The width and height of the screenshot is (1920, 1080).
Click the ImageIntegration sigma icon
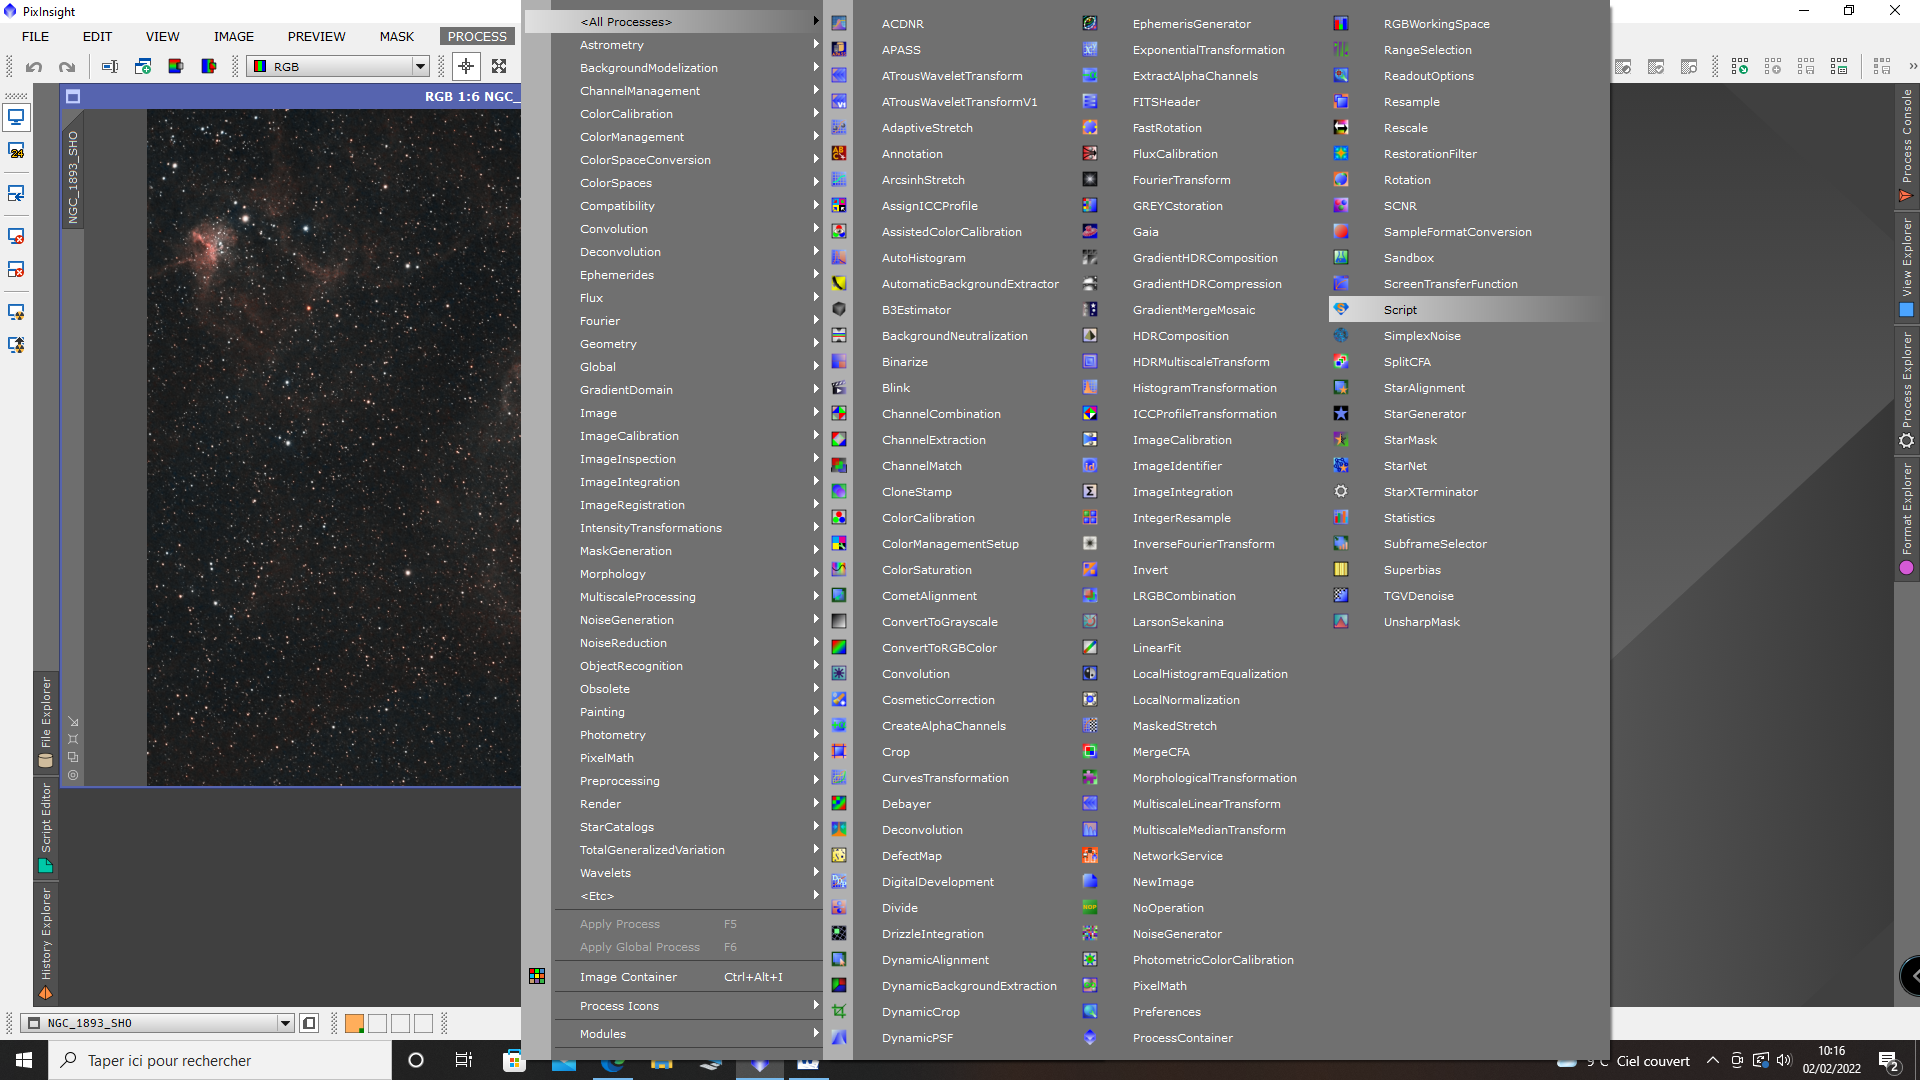pos(1090,492)
